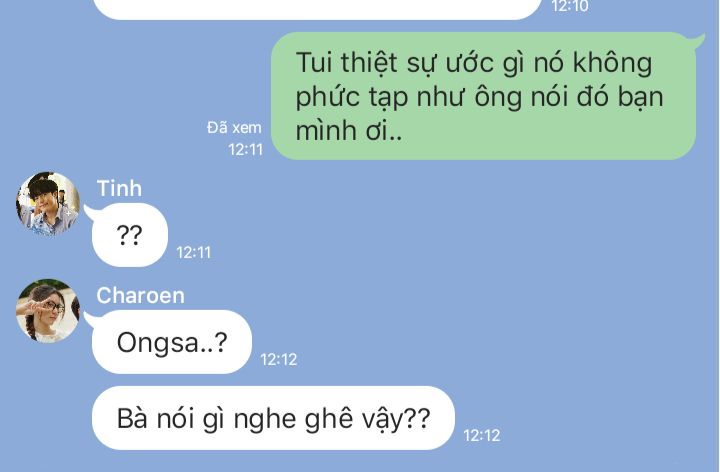Click "mình ơi.." in the green message

point(349,131)
